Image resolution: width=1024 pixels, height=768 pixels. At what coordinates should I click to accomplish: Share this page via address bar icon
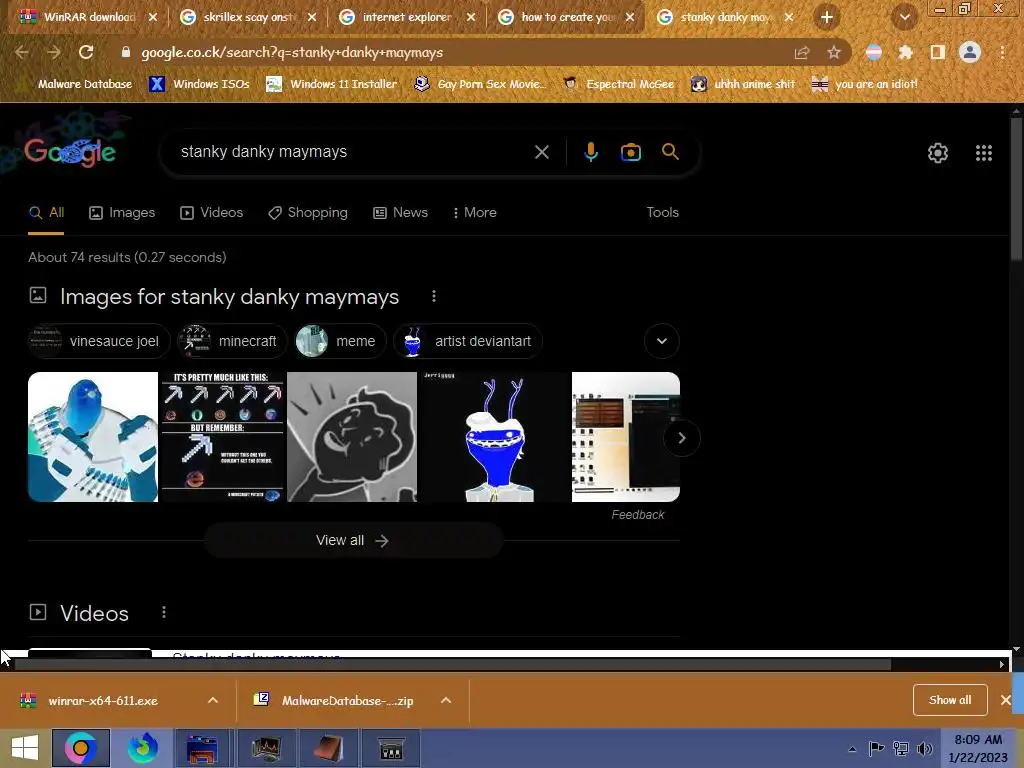point(801,53)
